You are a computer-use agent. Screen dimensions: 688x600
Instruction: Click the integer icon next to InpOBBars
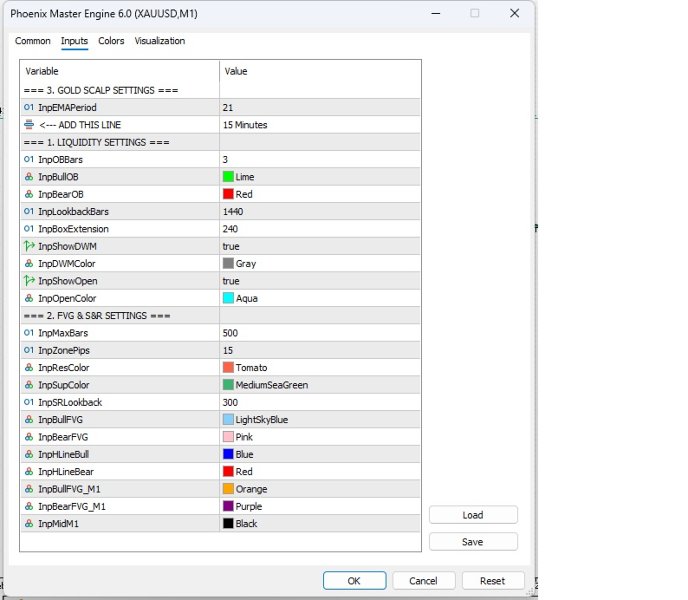(29, 159)
